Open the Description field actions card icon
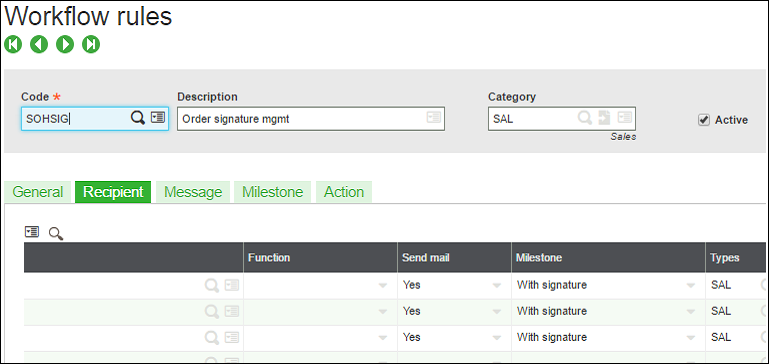 (x=434, y=118)
